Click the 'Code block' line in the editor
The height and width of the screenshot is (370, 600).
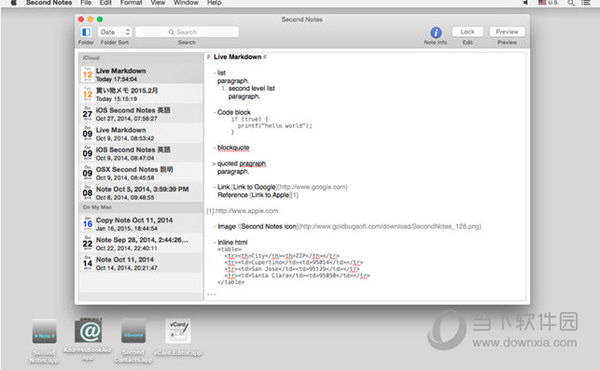(x=233, y=112)
